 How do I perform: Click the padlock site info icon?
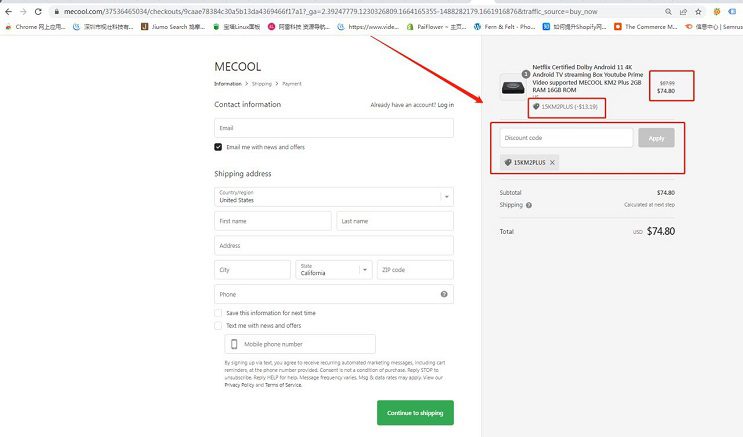(56, 11)
